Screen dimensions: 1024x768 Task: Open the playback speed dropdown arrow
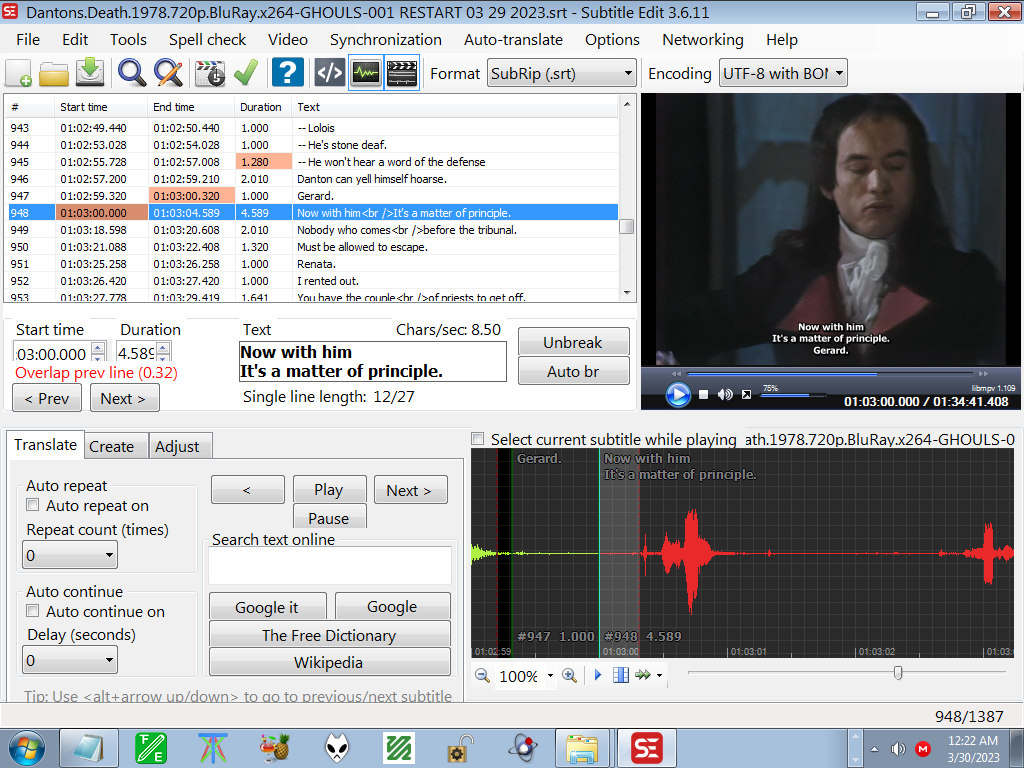click(660, 675)
